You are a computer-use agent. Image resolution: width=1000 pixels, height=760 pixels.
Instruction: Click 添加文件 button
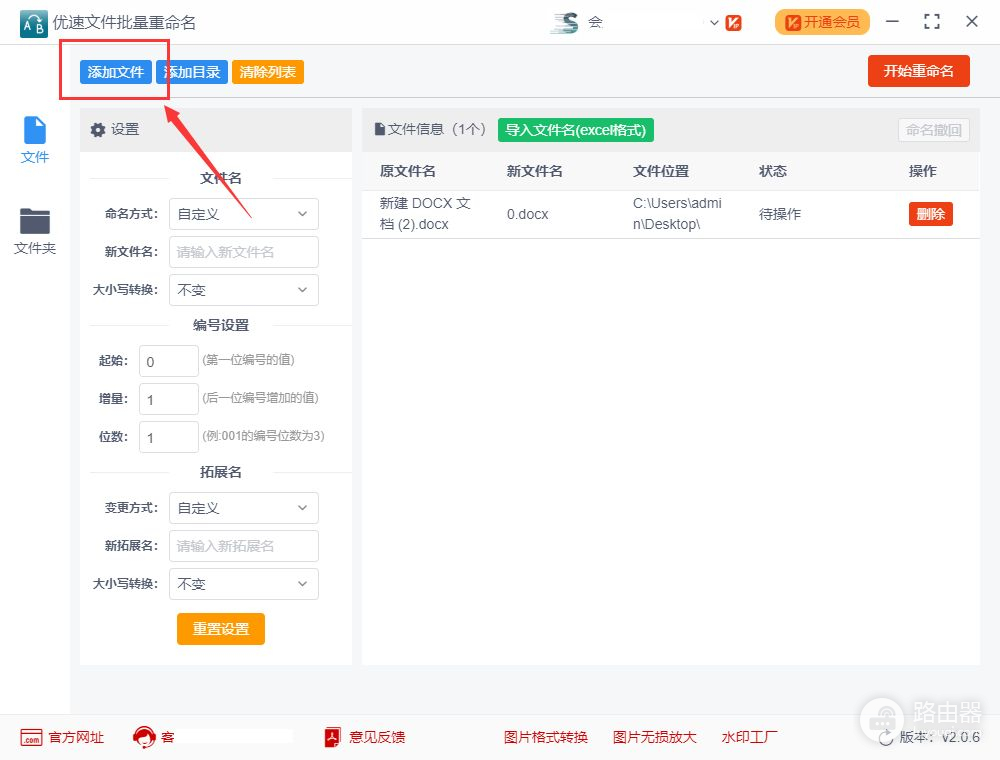coord(116,72)
